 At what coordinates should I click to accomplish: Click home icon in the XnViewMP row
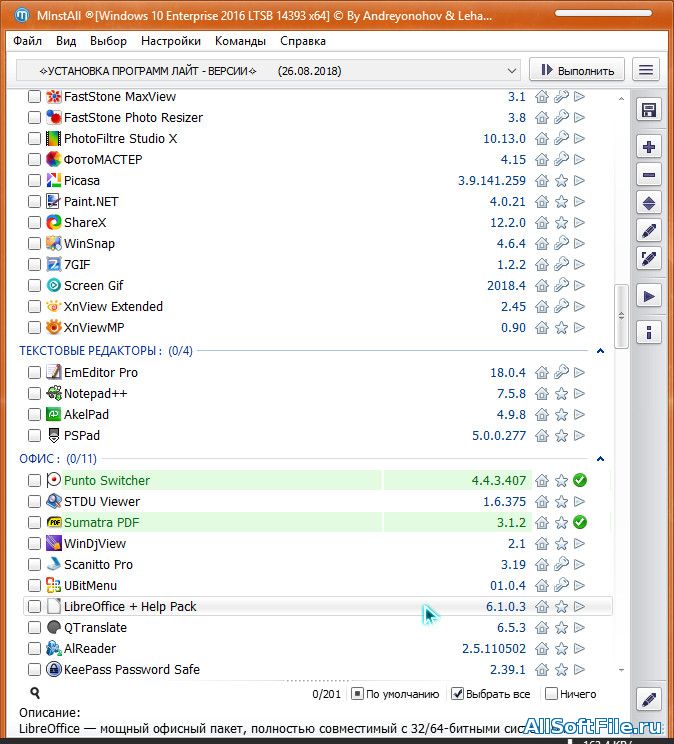(x=542, y=328)
